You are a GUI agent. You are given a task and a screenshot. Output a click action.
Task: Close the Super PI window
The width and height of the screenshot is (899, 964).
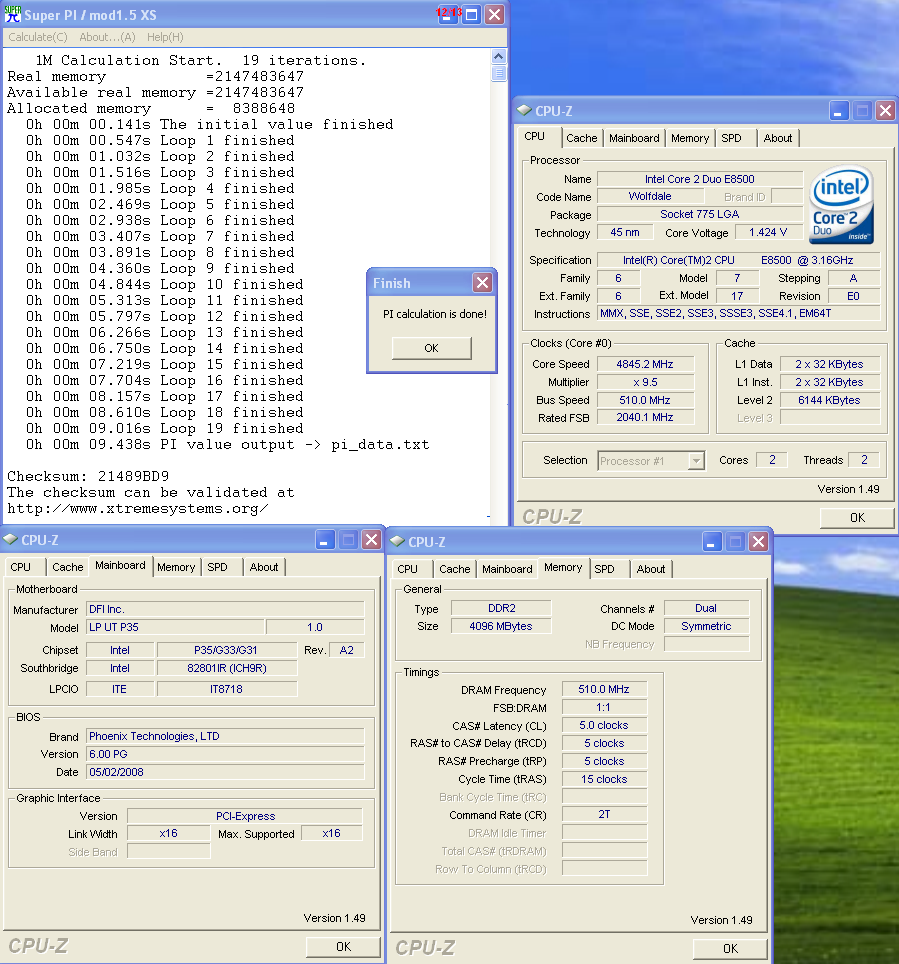point(494,15)
